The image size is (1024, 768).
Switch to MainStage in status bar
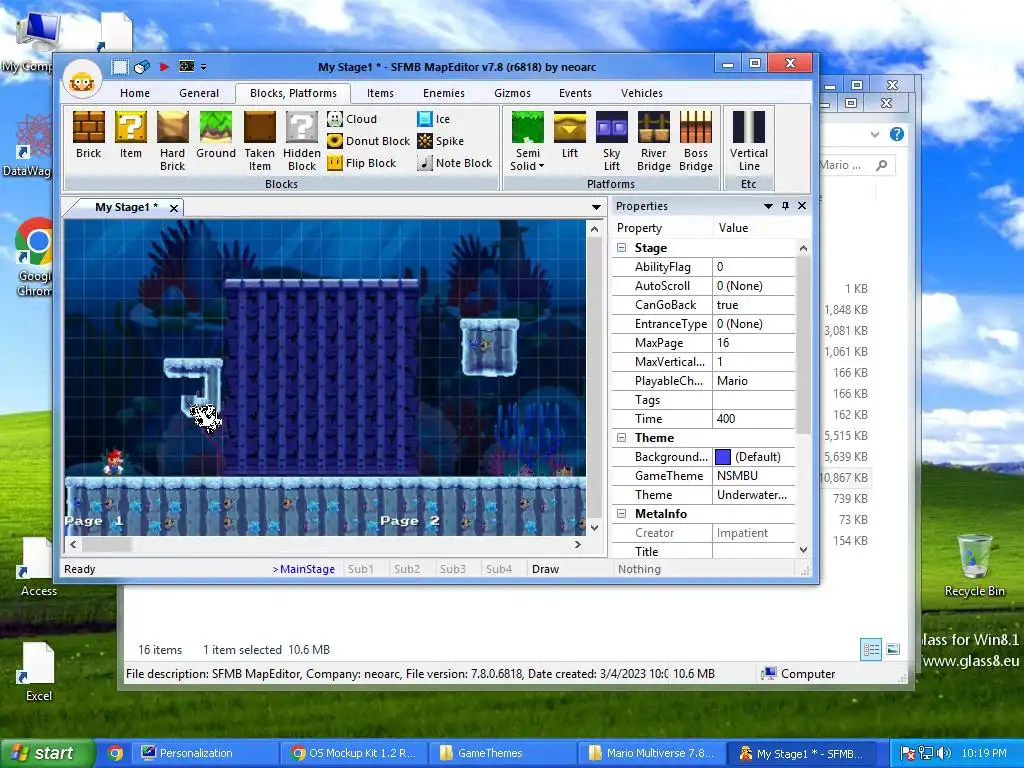click(304, 569)
